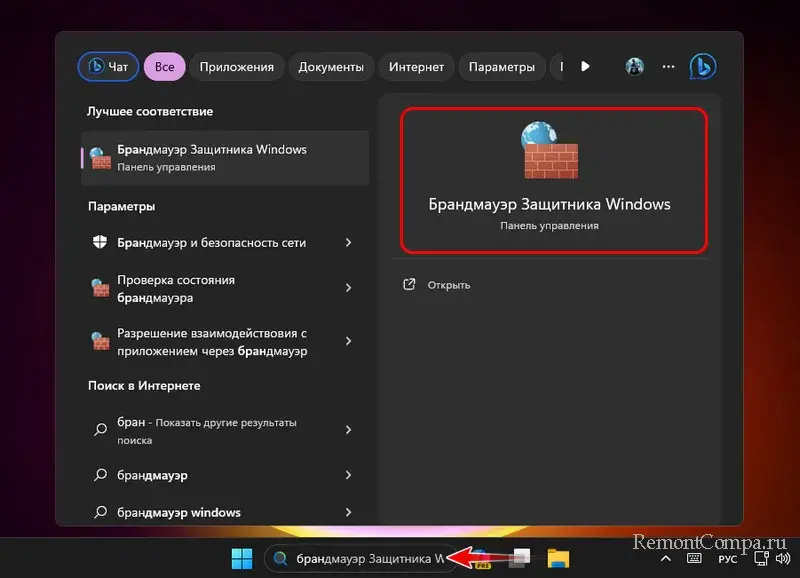The width and height of the screenshot is (800, 578).
Task: Open the Bing Chat tab
Action: pos(108,67)
